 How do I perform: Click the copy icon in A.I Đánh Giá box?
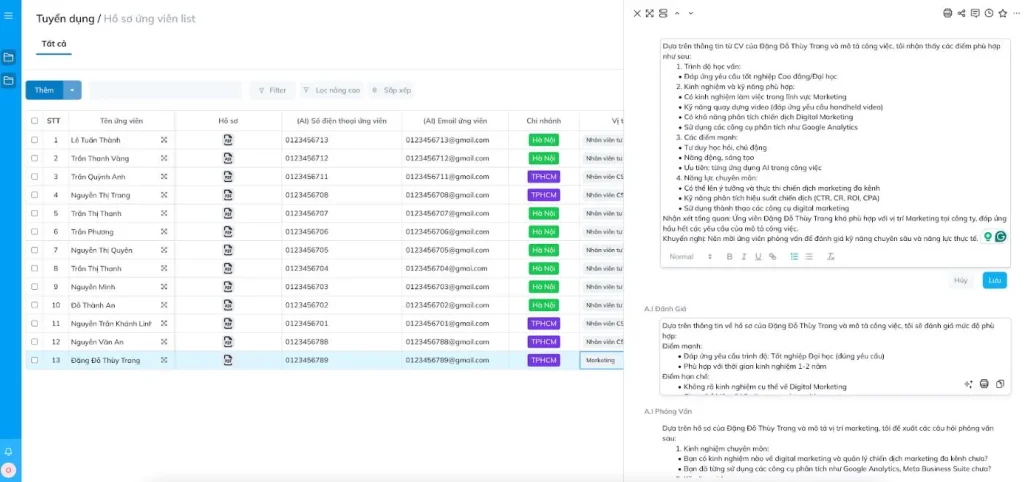coord(1000,384)
